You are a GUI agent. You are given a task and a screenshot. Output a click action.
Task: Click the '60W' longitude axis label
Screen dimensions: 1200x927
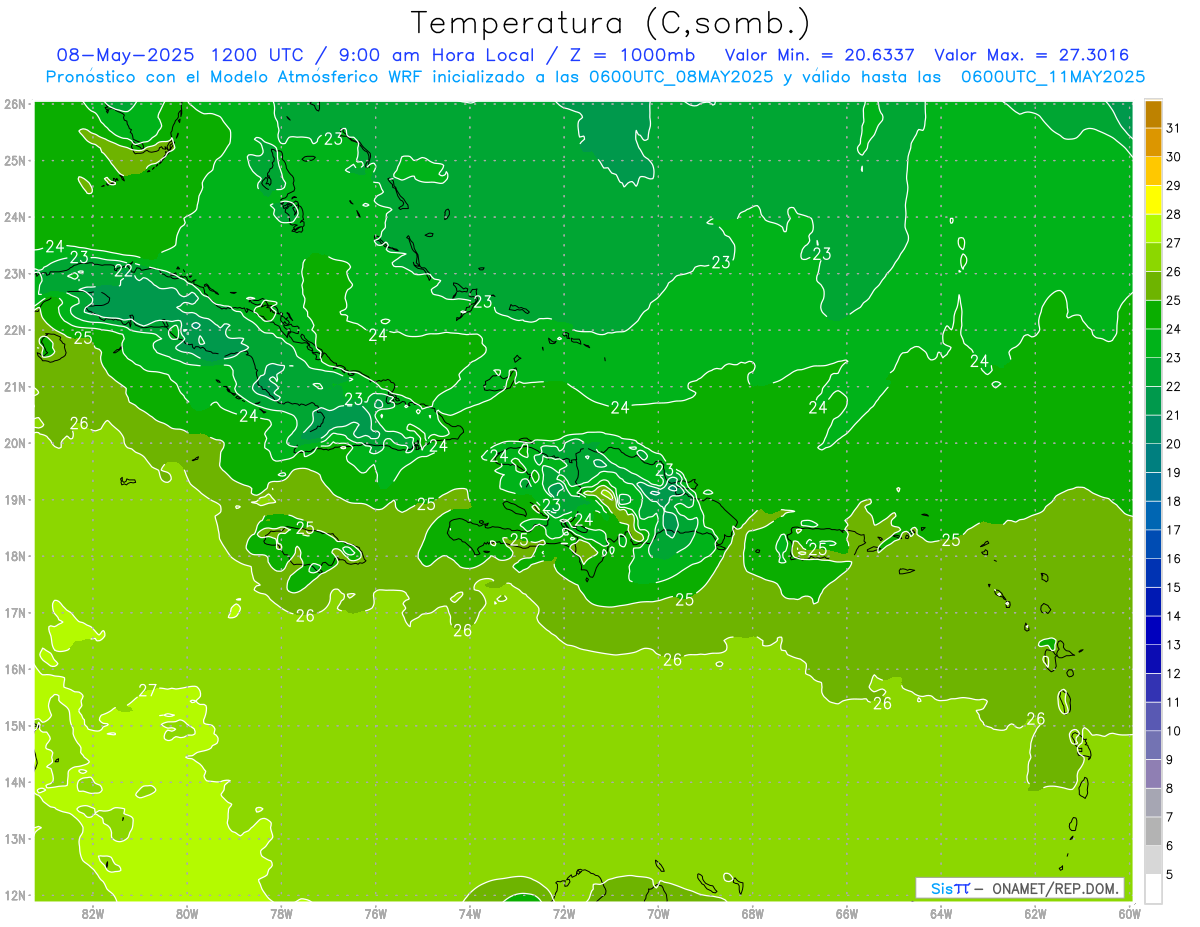(x=1130, y=913)
